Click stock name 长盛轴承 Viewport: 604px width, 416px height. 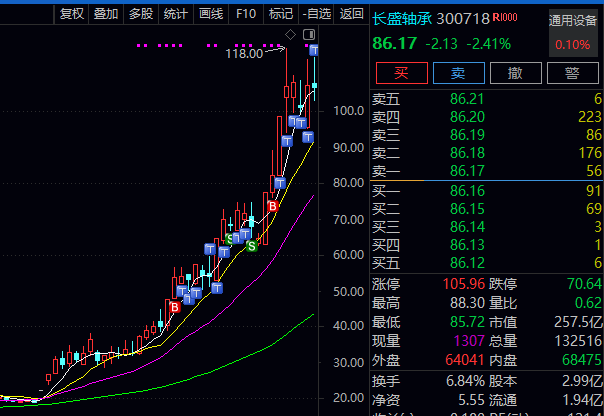[x=402, y=18]
